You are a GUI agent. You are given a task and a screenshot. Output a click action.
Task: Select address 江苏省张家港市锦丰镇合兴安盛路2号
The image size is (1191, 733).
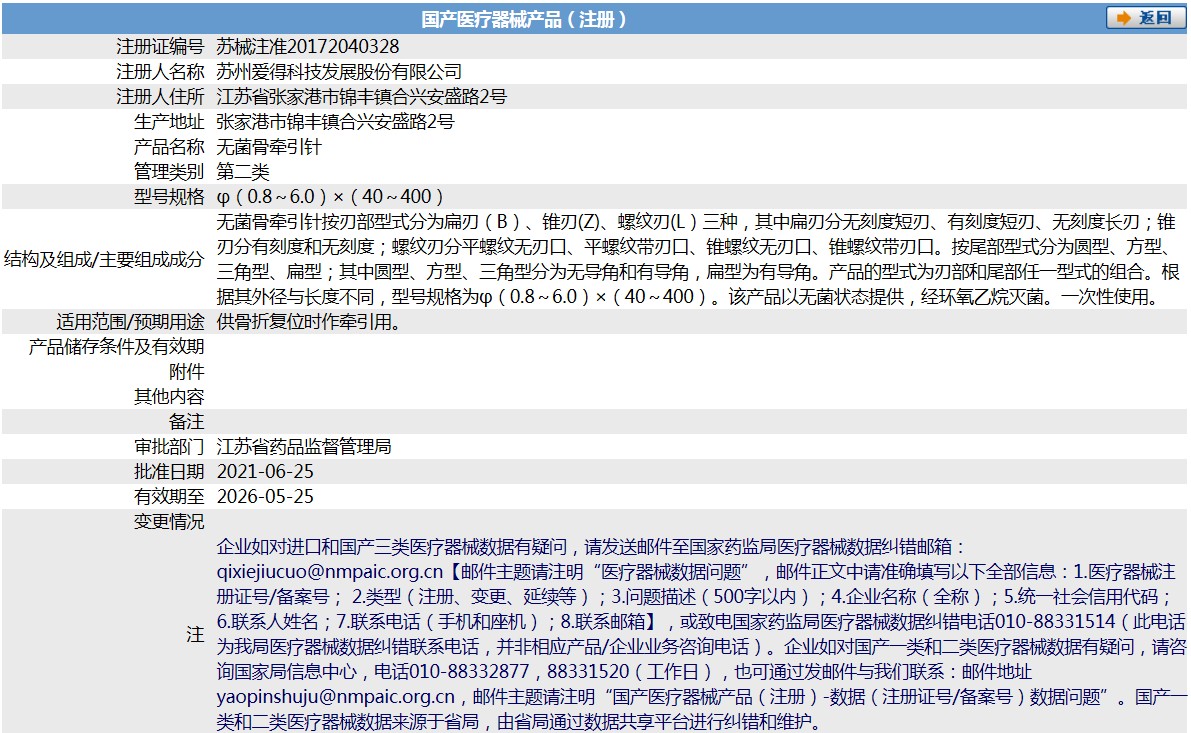[362, 96]
